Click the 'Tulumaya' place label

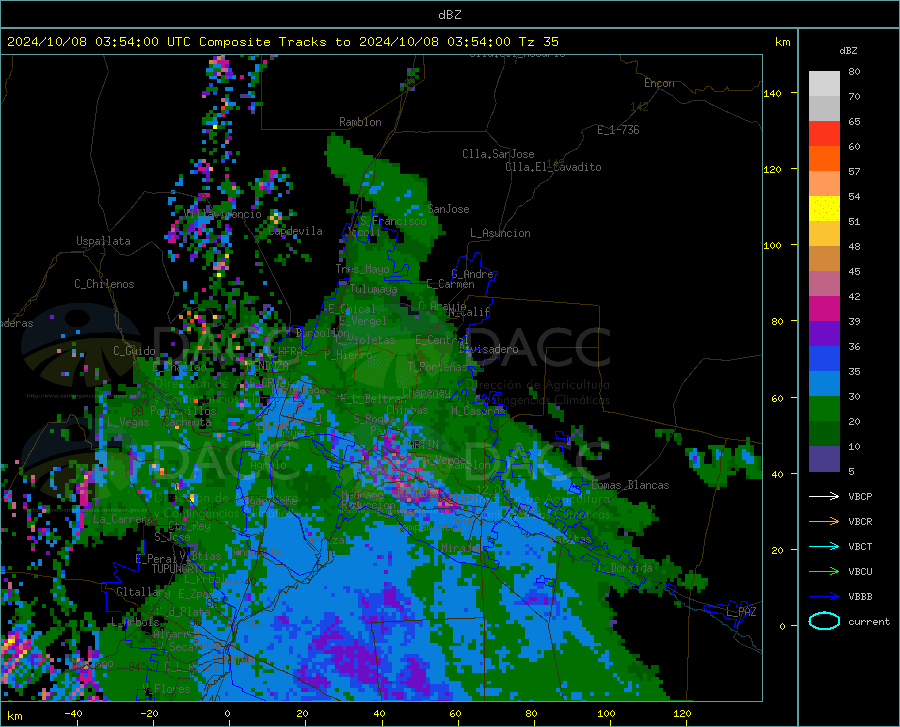point(373,289)
